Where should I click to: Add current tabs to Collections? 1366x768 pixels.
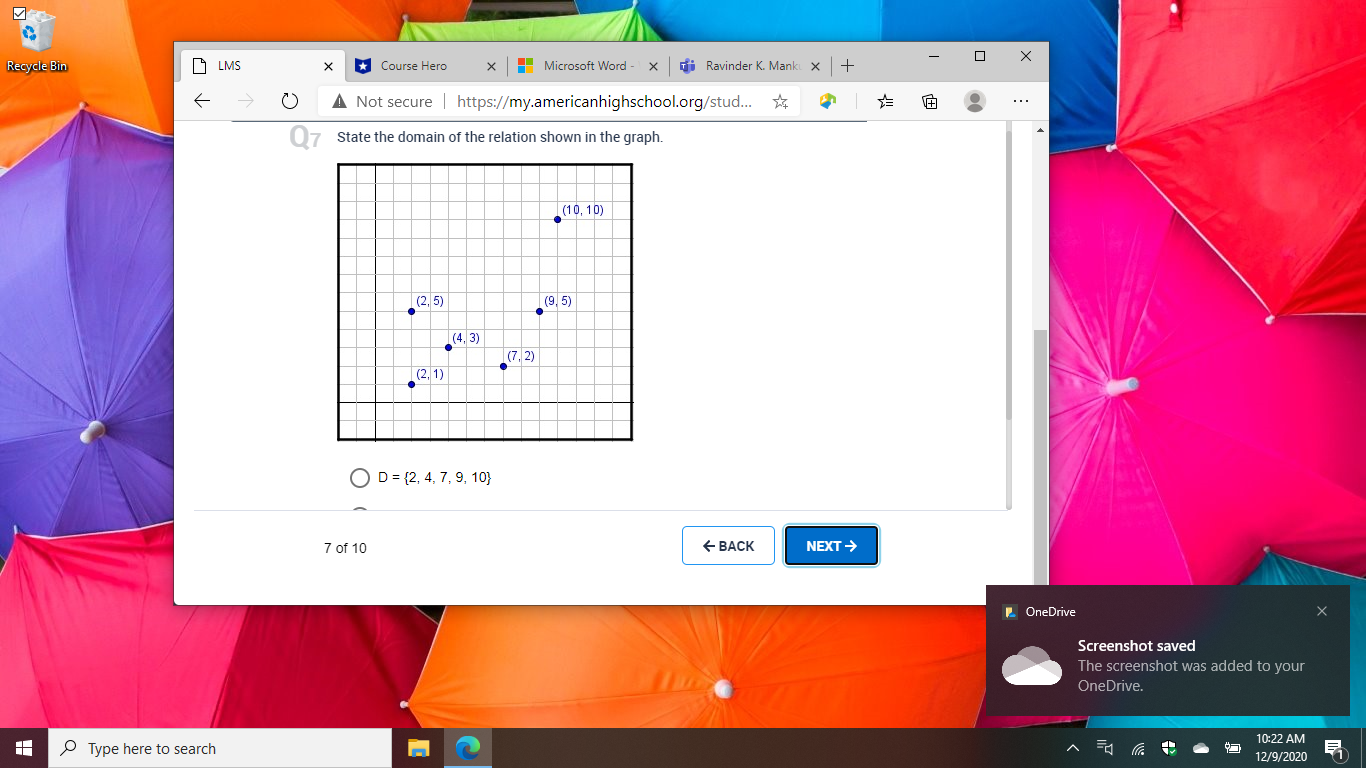click(929, 101)
